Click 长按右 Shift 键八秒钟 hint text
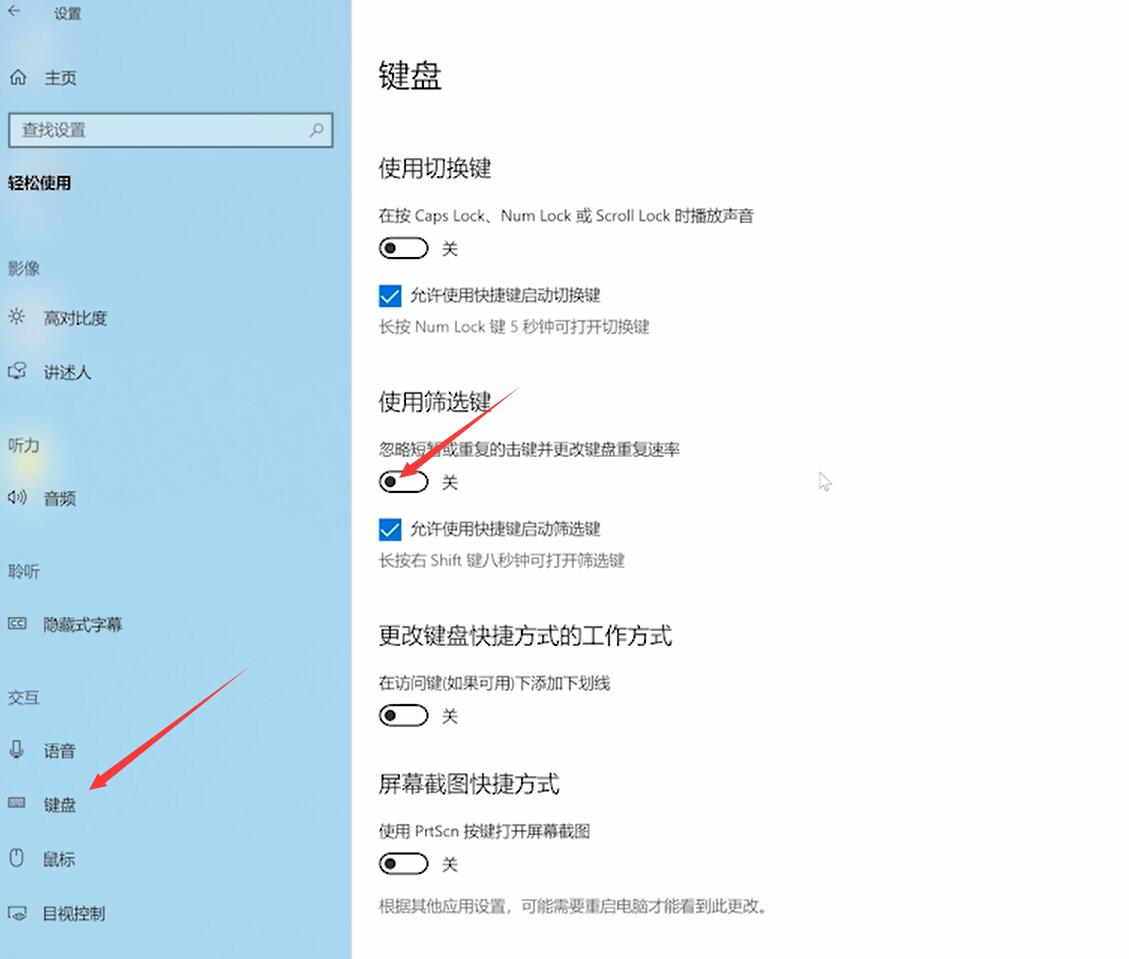Image resolution: width=1129 pixels, height=959 pixels. click(502, 560)
